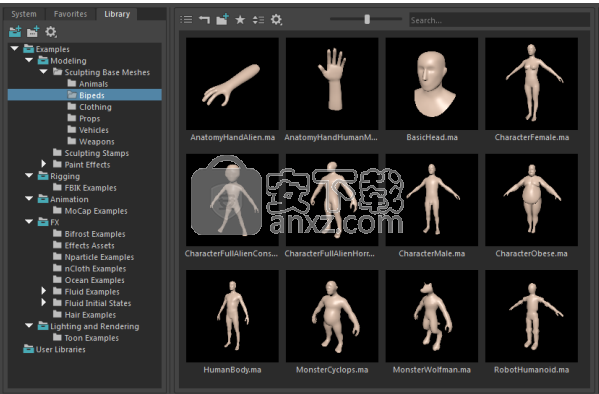Expand the Fluid Examples folder
The width and height of the screenshot is (599, 394).
(x=44, y=291)
